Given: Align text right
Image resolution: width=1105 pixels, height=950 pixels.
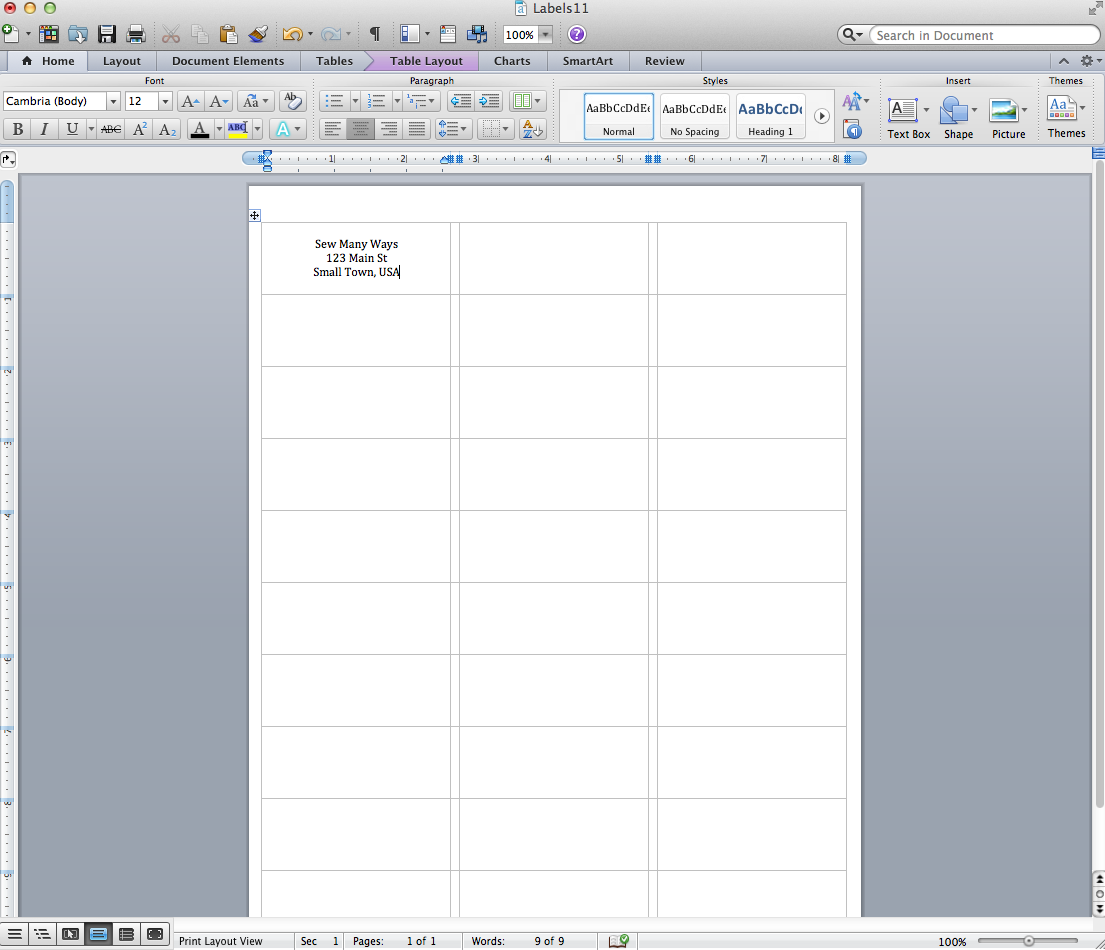Looking at the screenshot, I should [x=388, y=129].
